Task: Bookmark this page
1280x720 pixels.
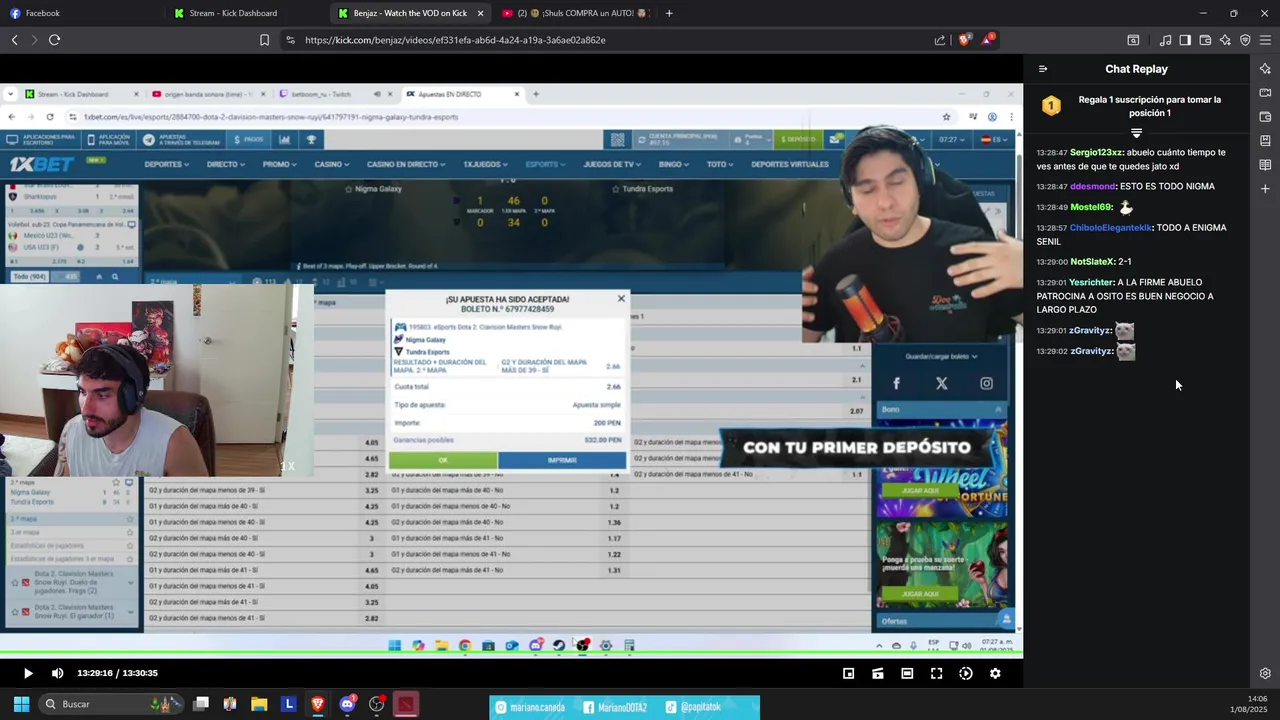Action: [x=264, y=40]
